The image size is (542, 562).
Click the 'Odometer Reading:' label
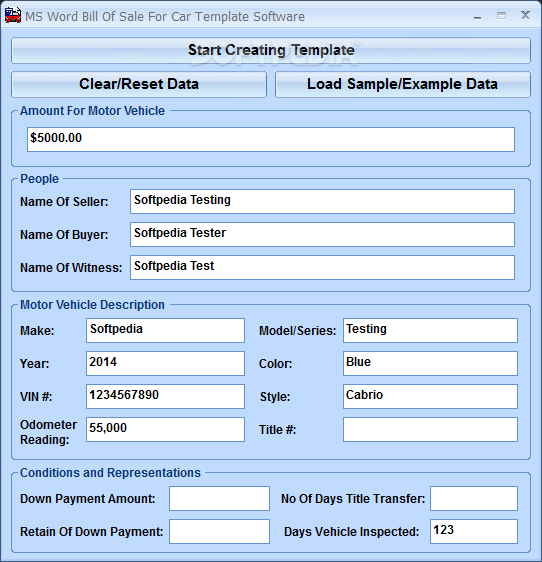pos(48,432)
